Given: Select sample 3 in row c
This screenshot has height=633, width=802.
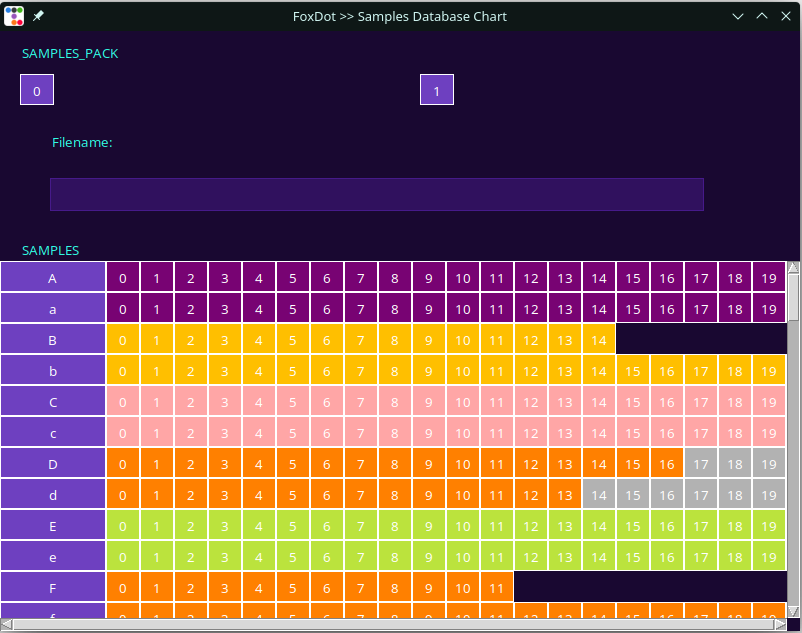Looking at the screenshot, I should (225, 433).
